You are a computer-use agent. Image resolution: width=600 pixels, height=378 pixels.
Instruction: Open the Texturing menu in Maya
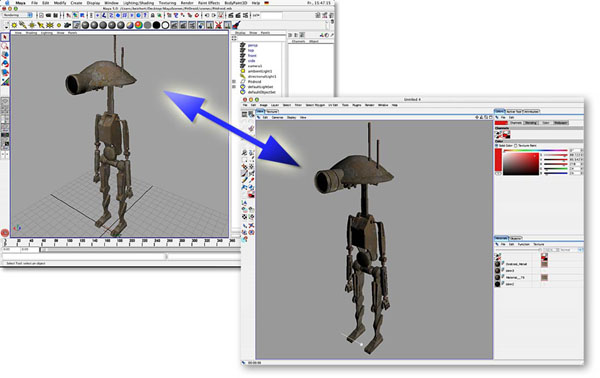(x=167, y=3)
